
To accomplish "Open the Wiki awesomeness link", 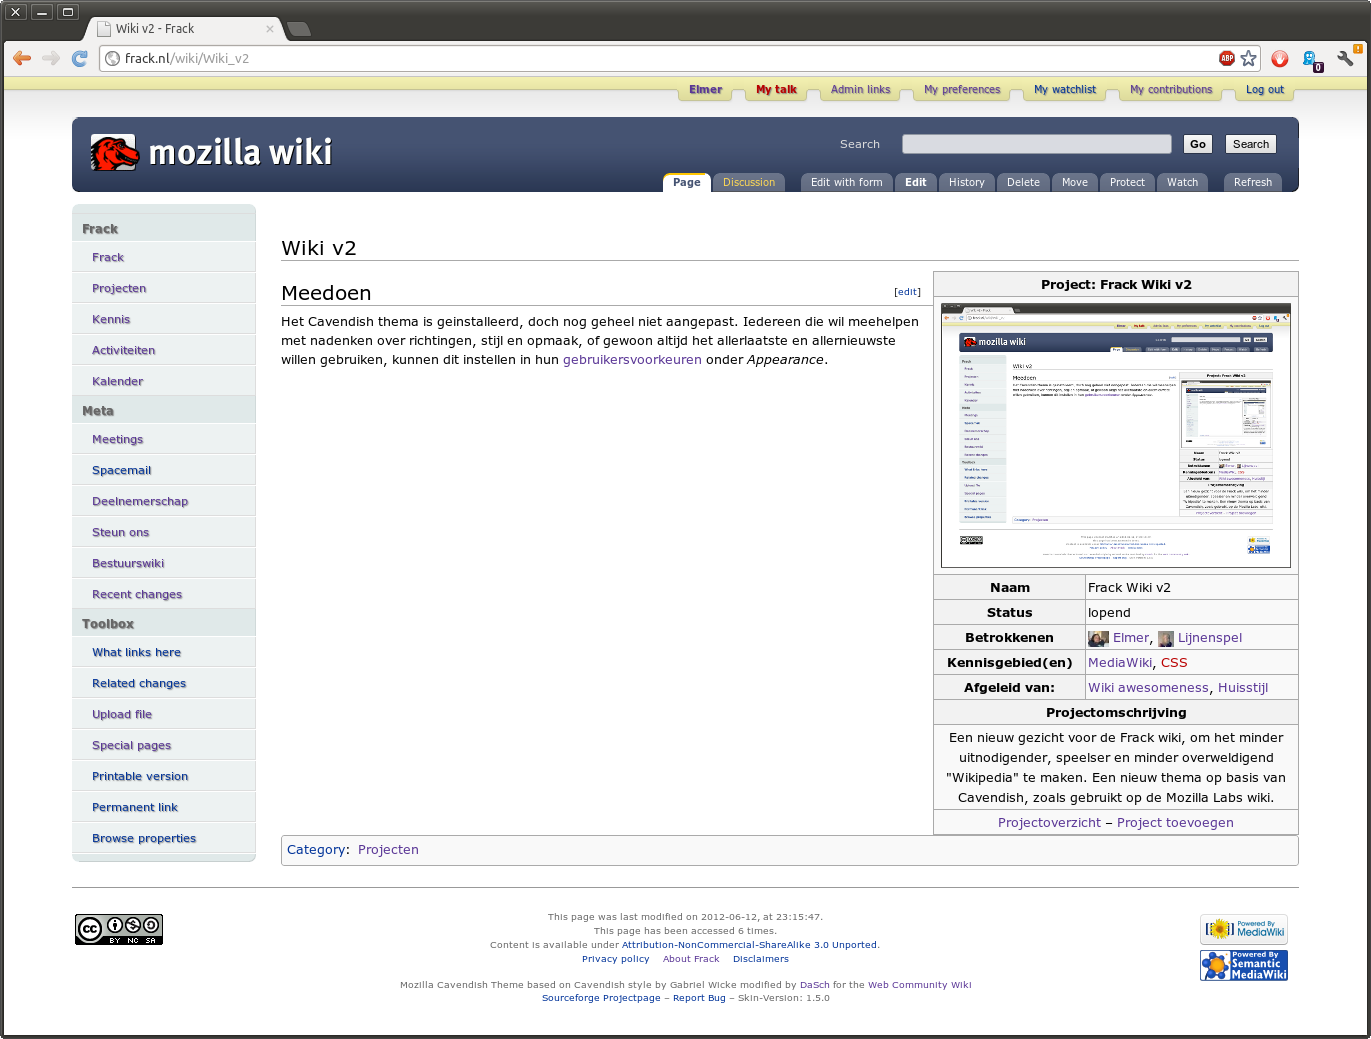I will click(x=1148, y=688).
